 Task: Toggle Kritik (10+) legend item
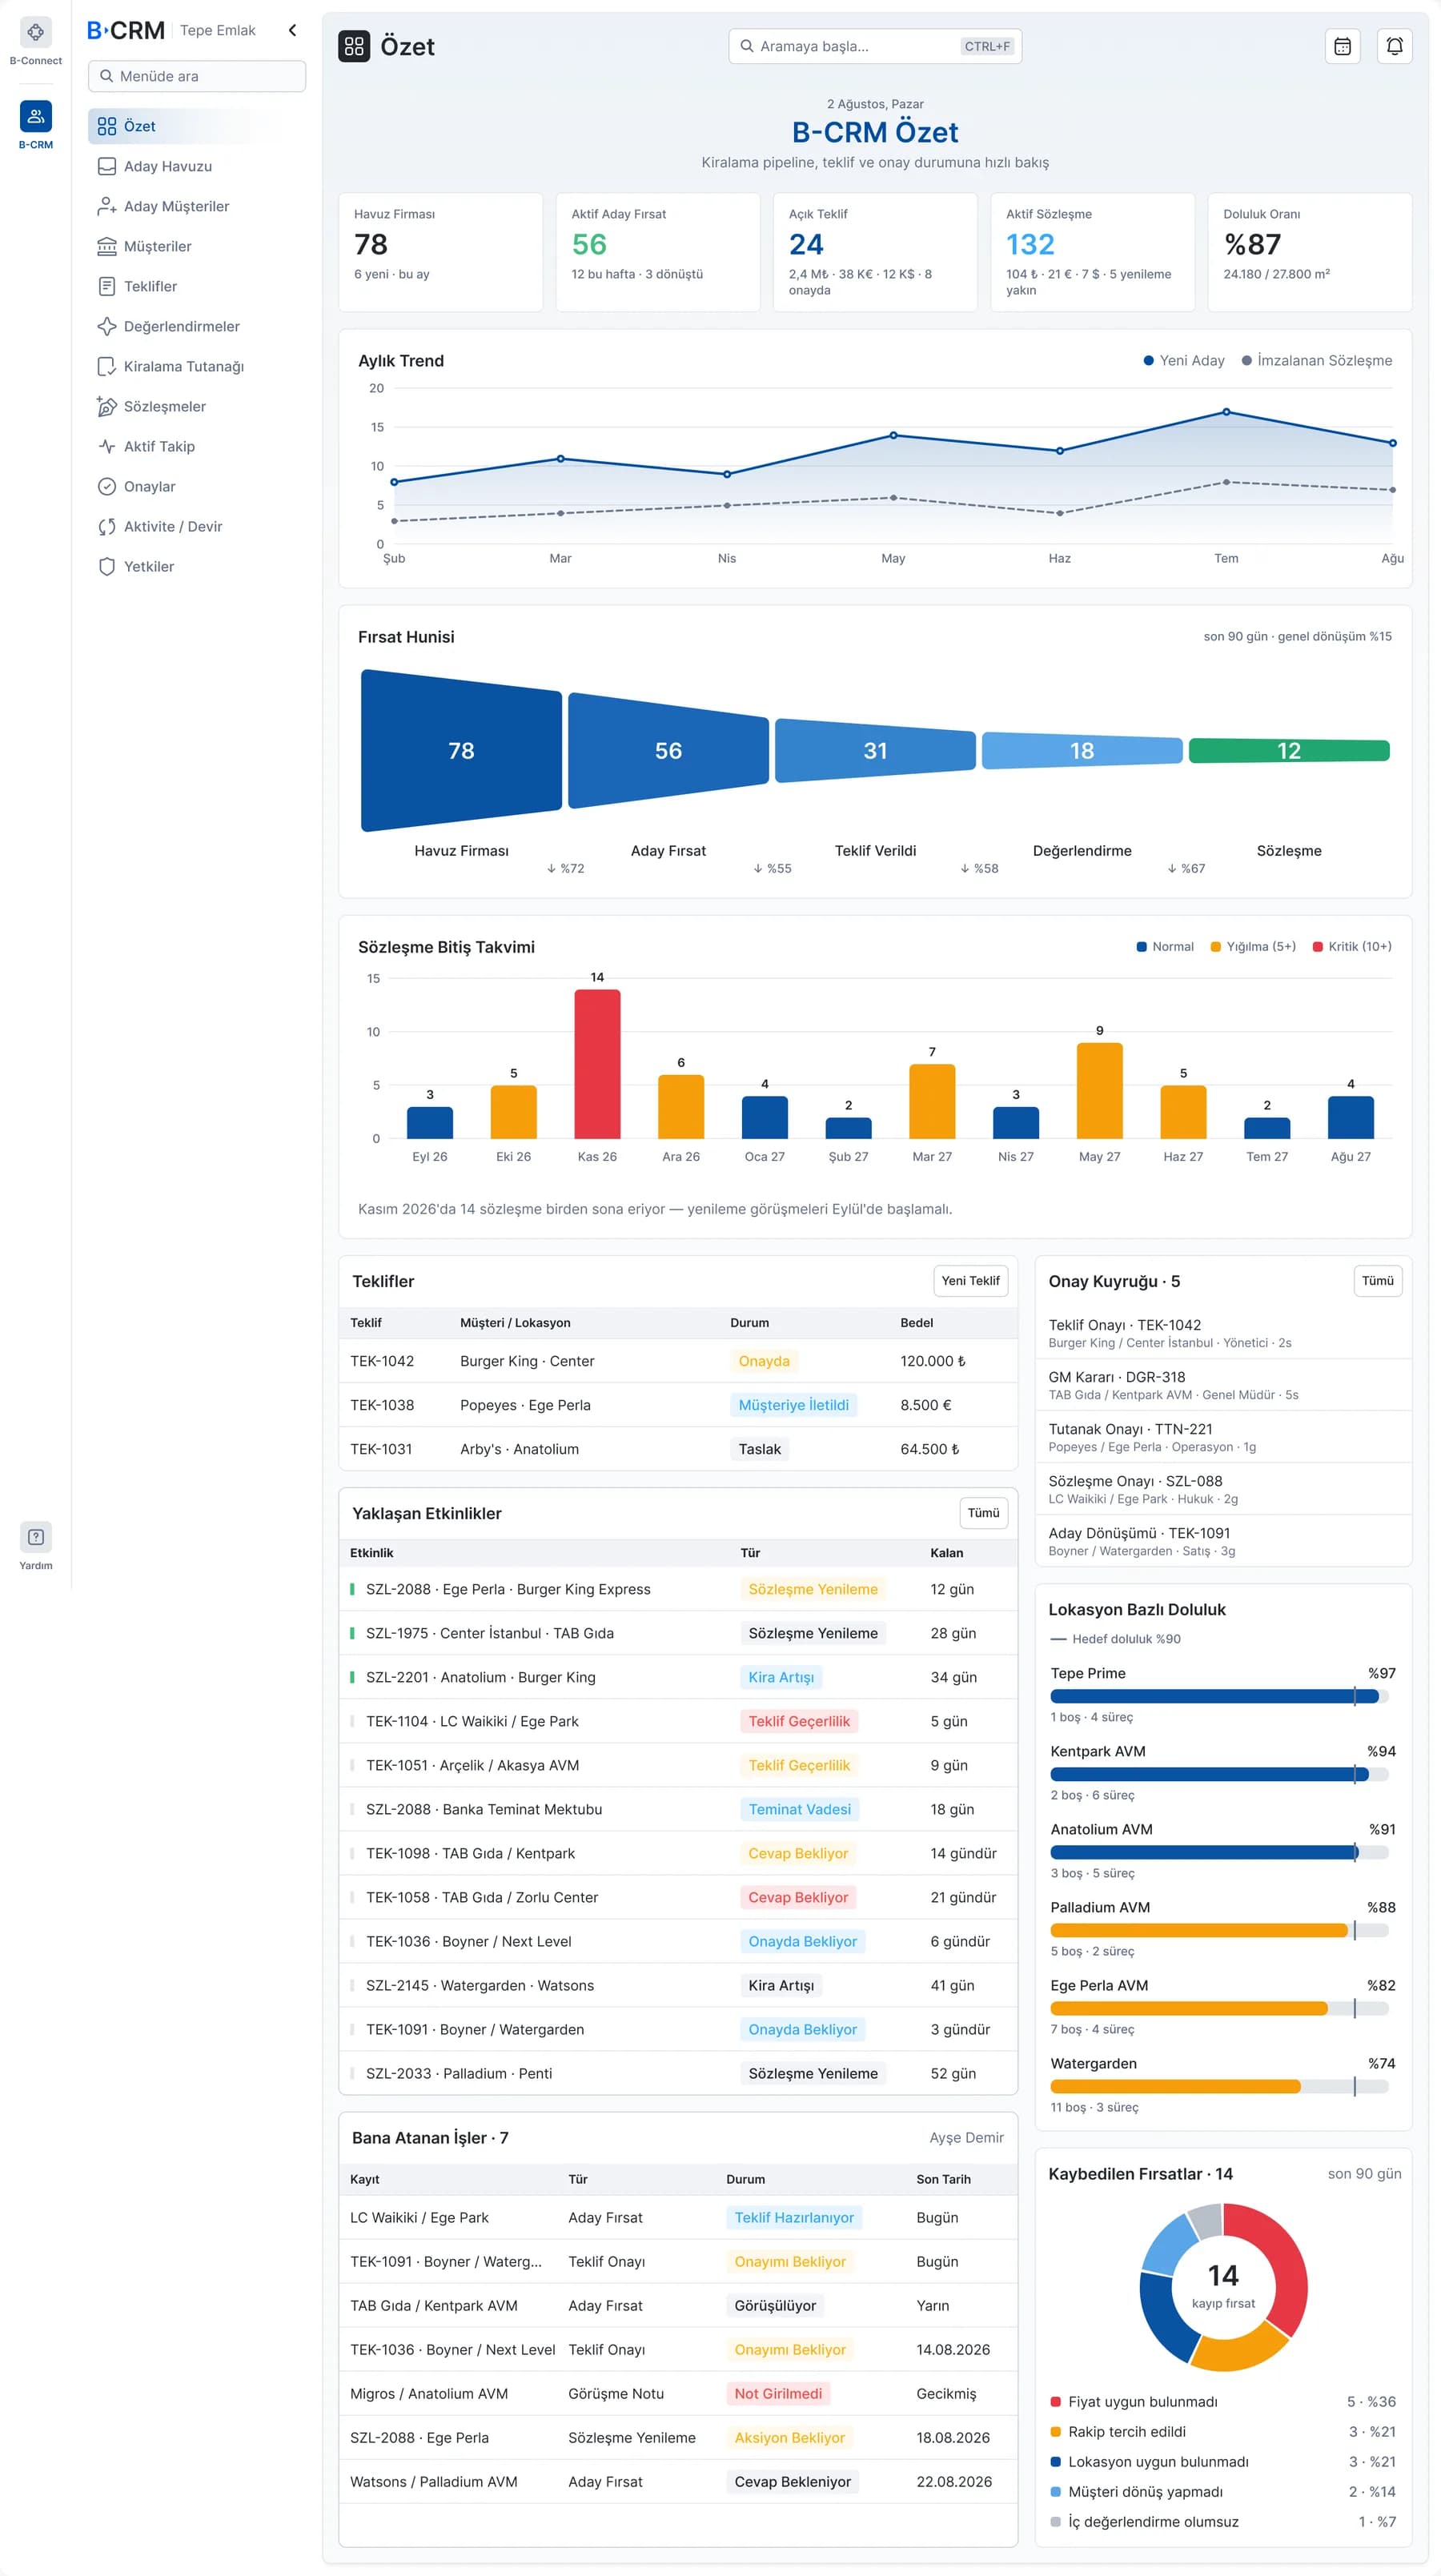(x=1352, y=946)
